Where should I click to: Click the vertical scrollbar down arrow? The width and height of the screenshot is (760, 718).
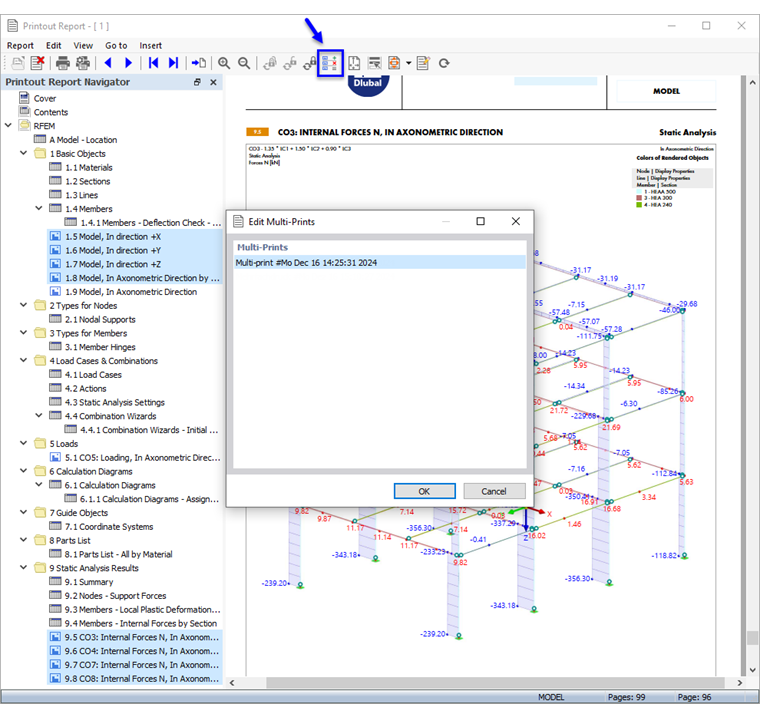pyautogui.click(x=752, y=670)
